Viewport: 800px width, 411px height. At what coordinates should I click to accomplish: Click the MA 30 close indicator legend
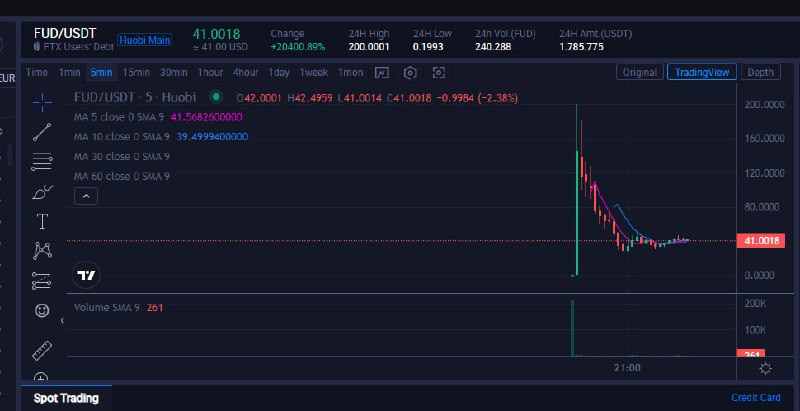(x=122, y=157)
